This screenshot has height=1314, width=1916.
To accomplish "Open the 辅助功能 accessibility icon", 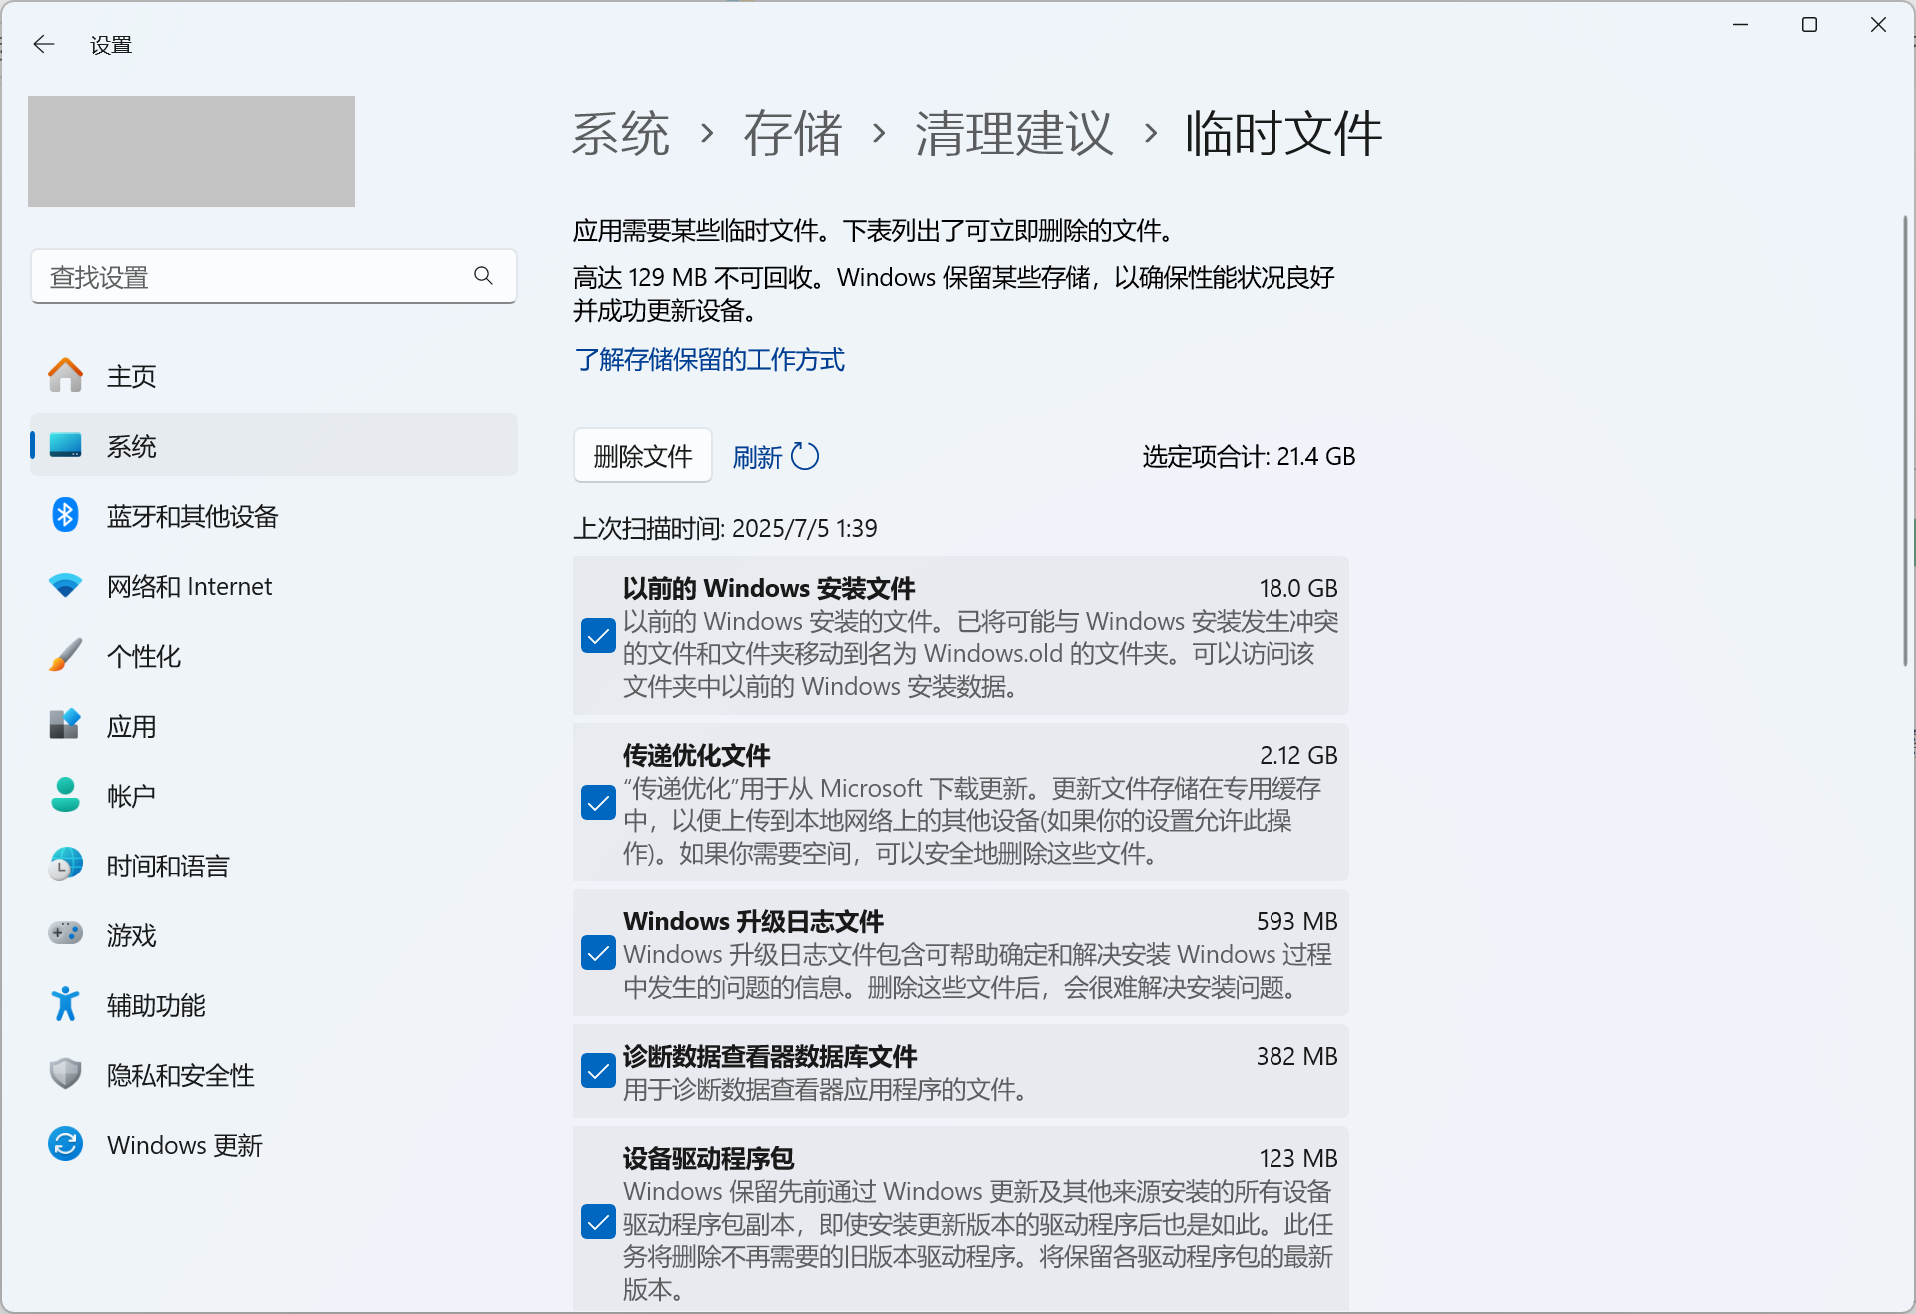I will [x=65, y=1004].
